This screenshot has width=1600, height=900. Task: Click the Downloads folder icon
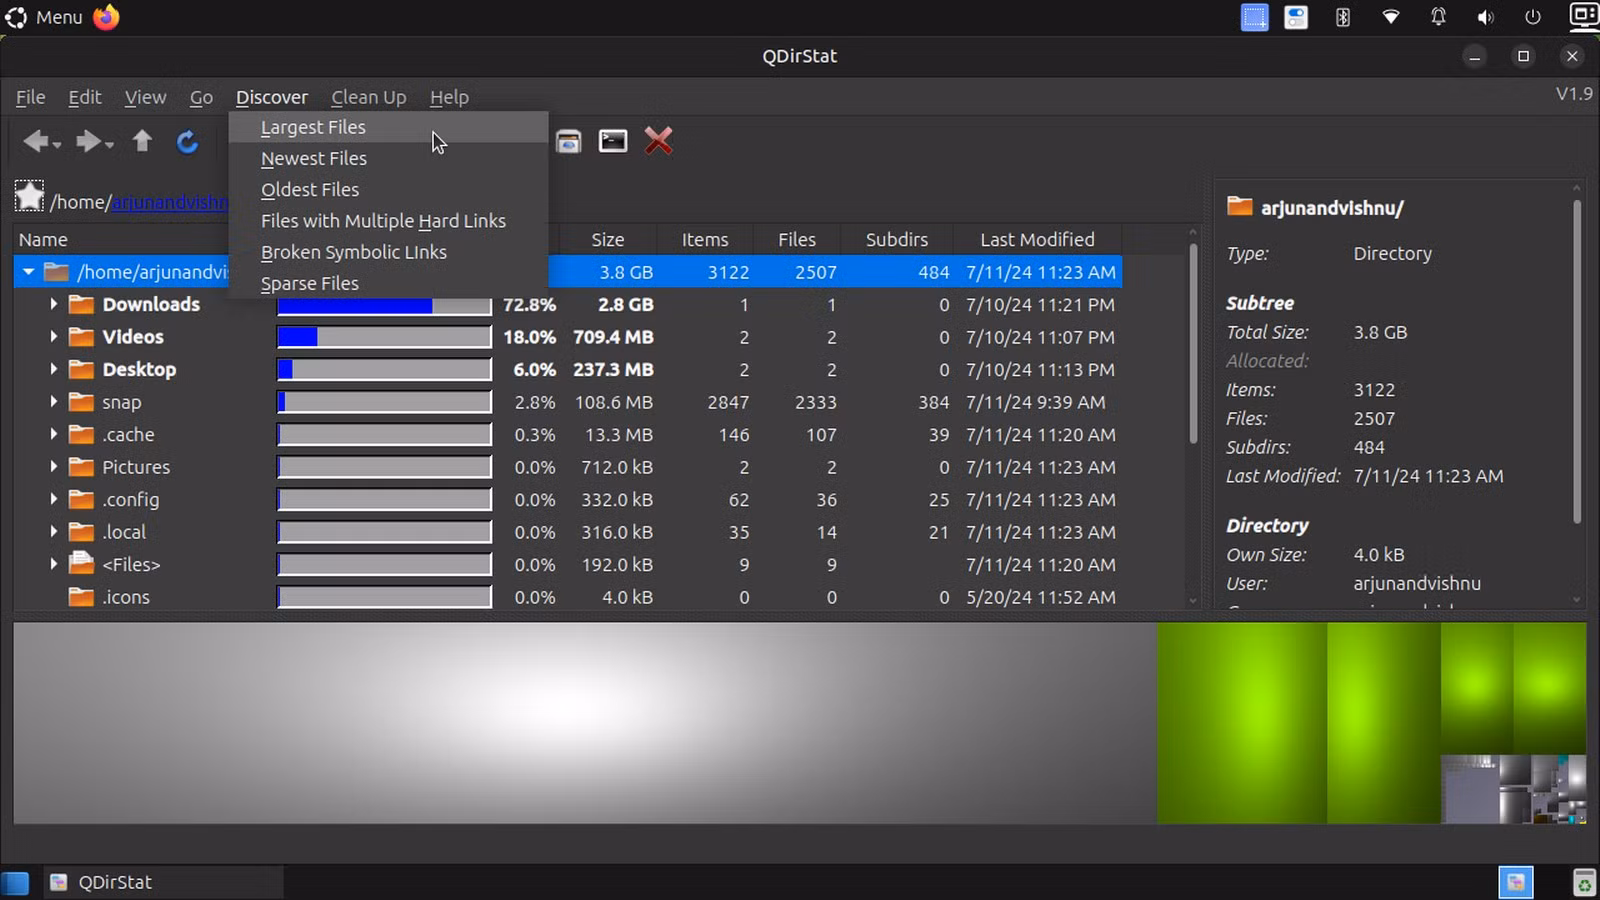[81, 304]
